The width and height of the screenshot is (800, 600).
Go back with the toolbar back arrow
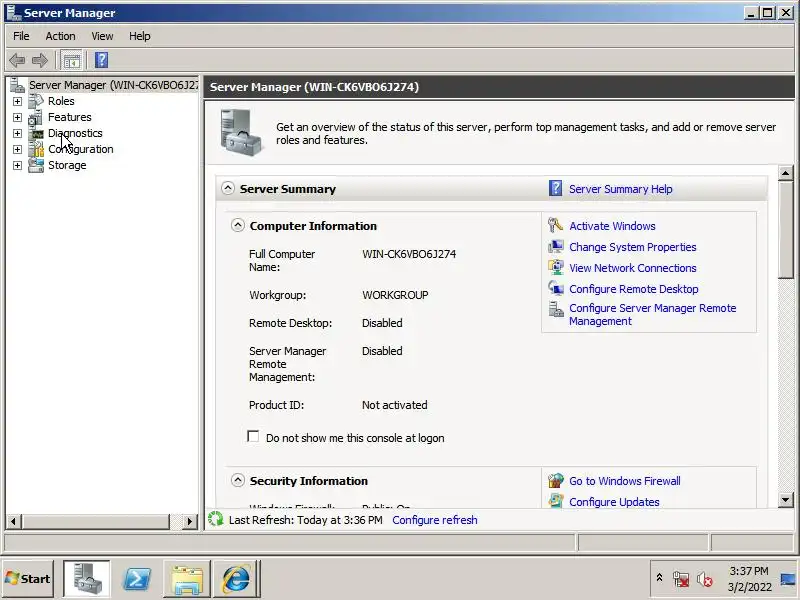click(17, 60)
